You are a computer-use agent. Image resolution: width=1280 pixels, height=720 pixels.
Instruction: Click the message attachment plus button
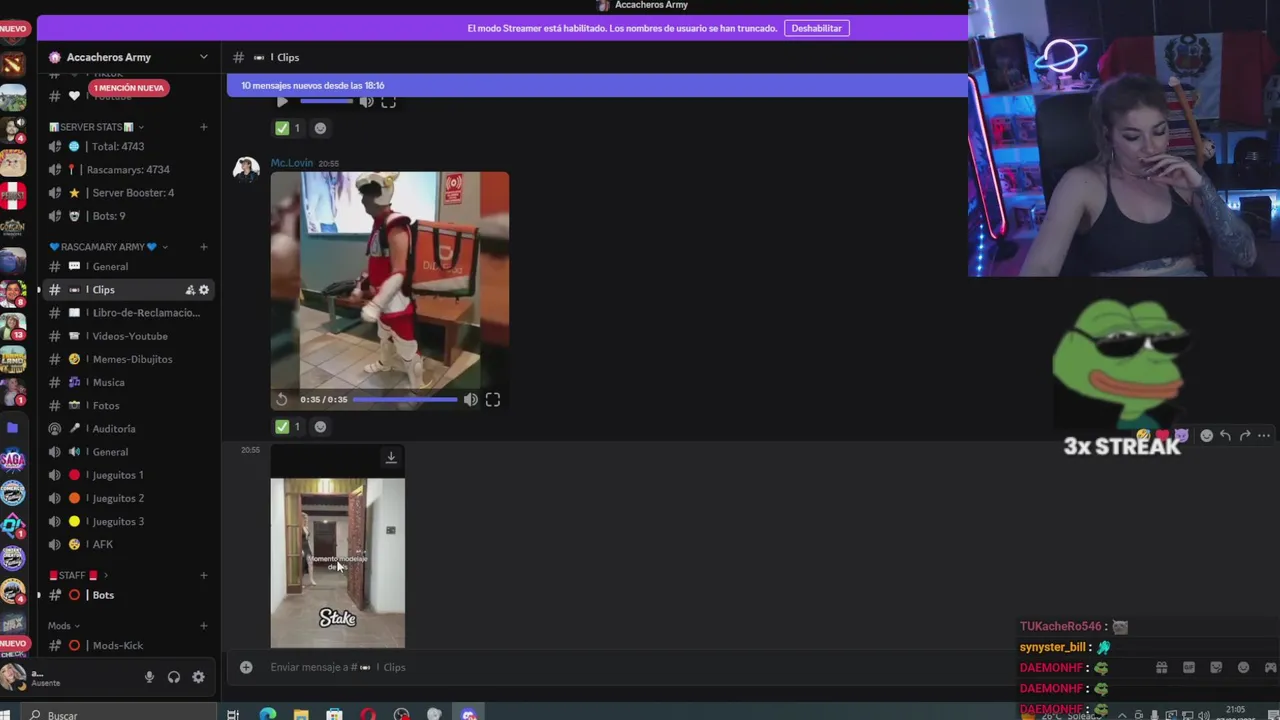246,667
